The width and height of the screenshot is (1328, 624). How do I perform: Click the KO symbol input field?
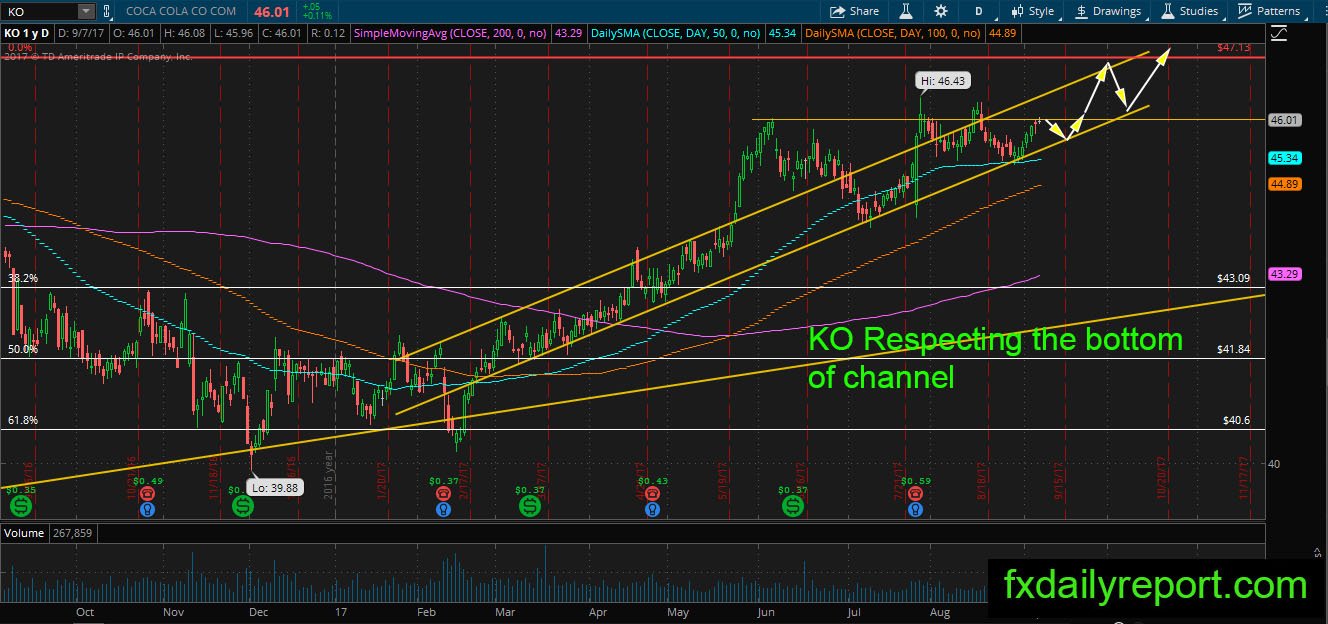point(38,11)
